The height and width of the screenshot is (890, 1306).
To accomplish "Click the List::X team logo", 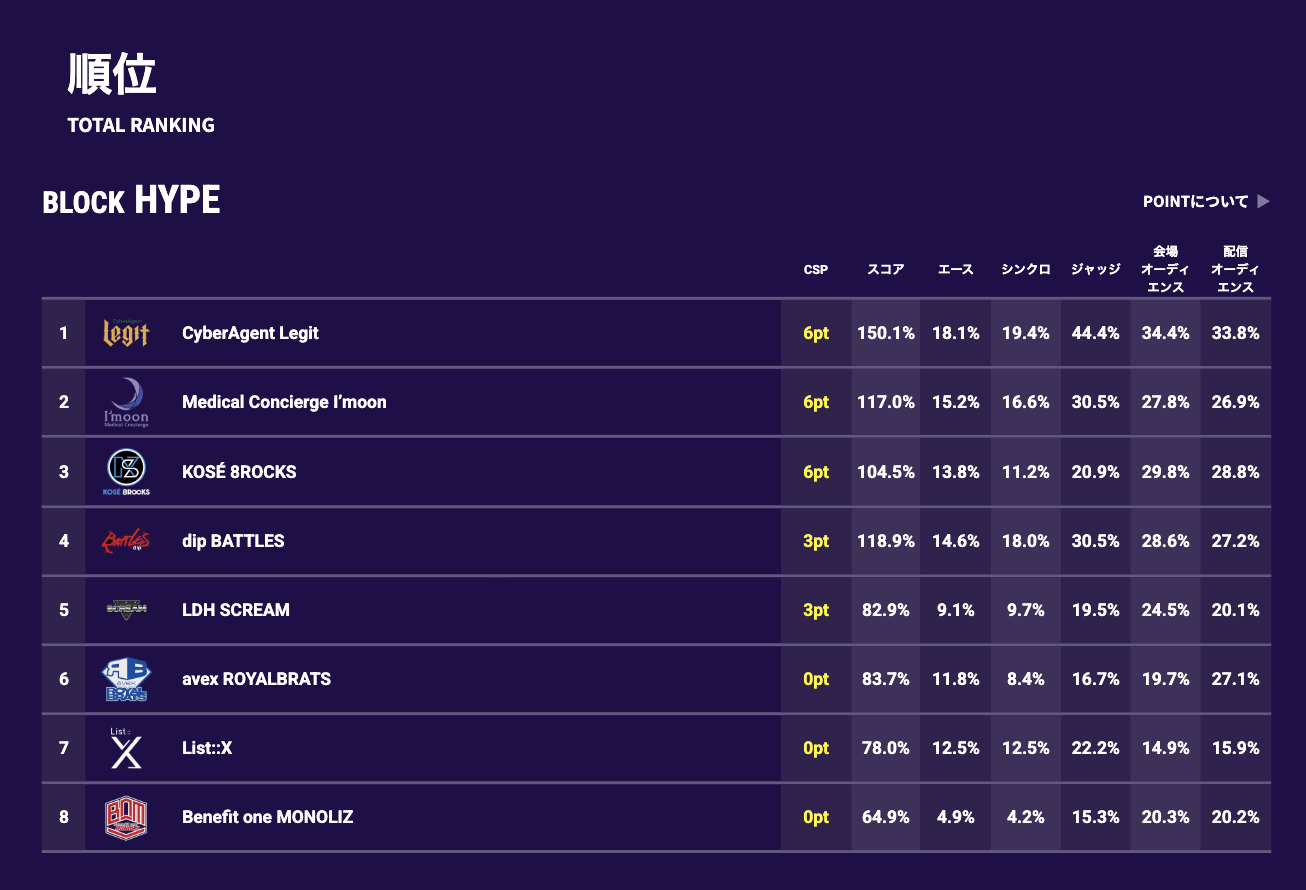I will [x=126, y=748].
